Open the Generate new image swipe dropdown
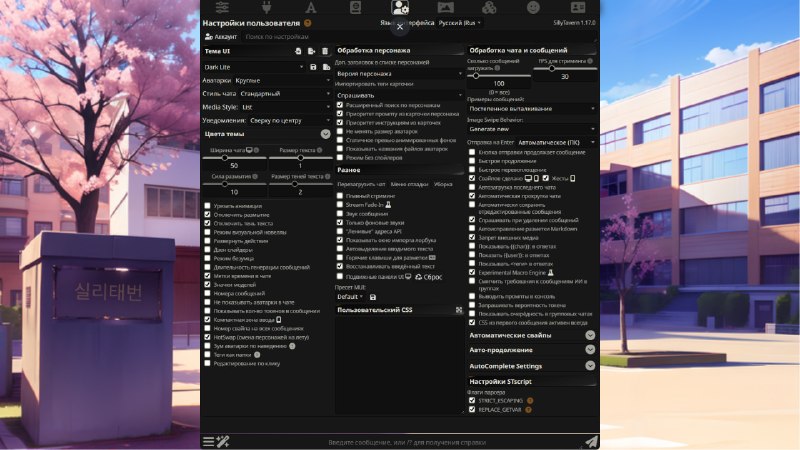 click(x=532, y=129)
